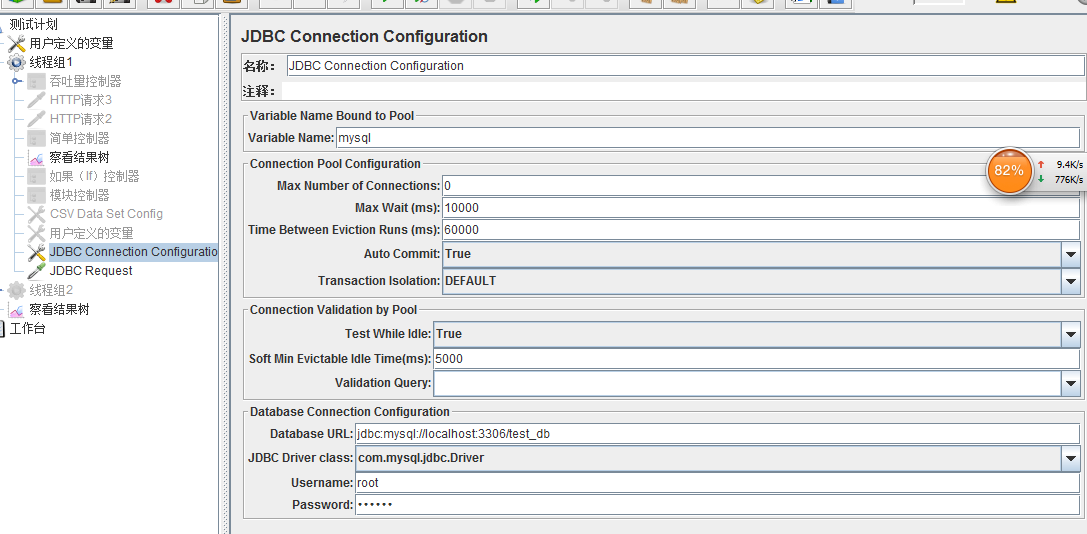Open the Test While Idle dropdown
The height and width of the screenshot is (534, 1087).
pos(1070,335)
